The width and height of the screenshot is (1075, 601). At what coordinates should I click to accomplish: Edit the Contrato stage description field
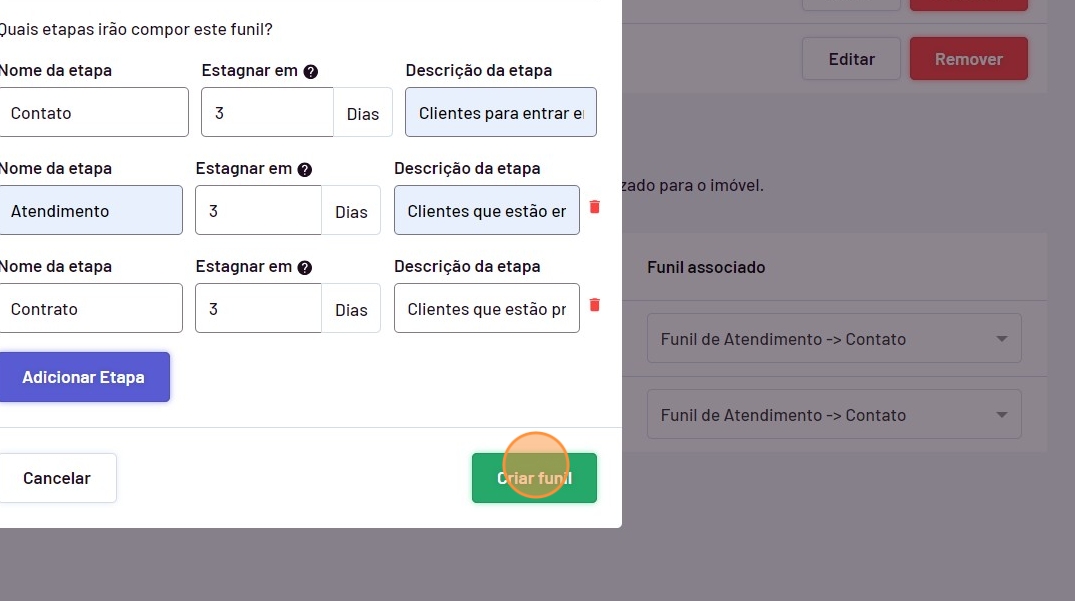(x=487, y=309)
